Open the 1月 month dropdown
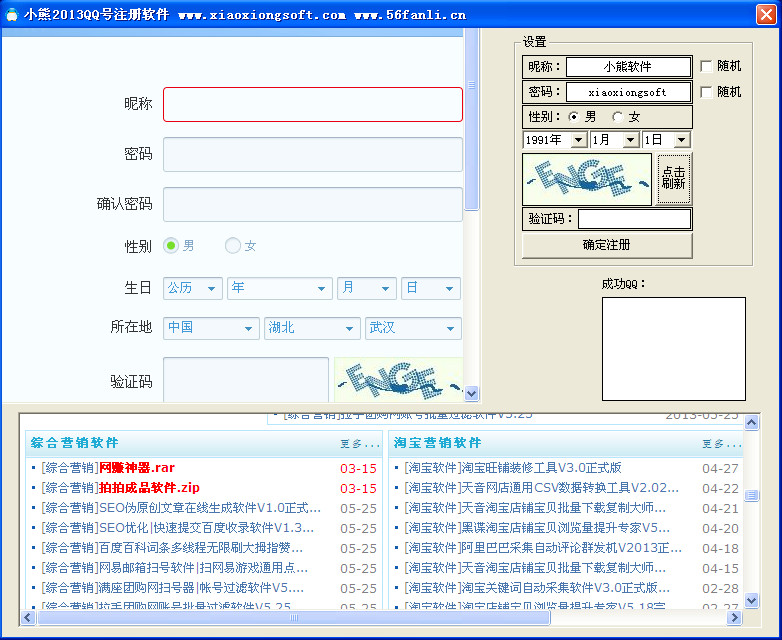 (630, 140)
